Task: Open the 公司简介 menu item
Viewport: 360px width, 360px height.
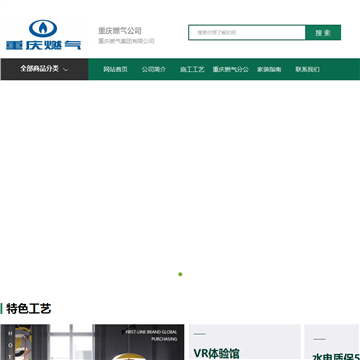Action: click(x=154, y=69)
